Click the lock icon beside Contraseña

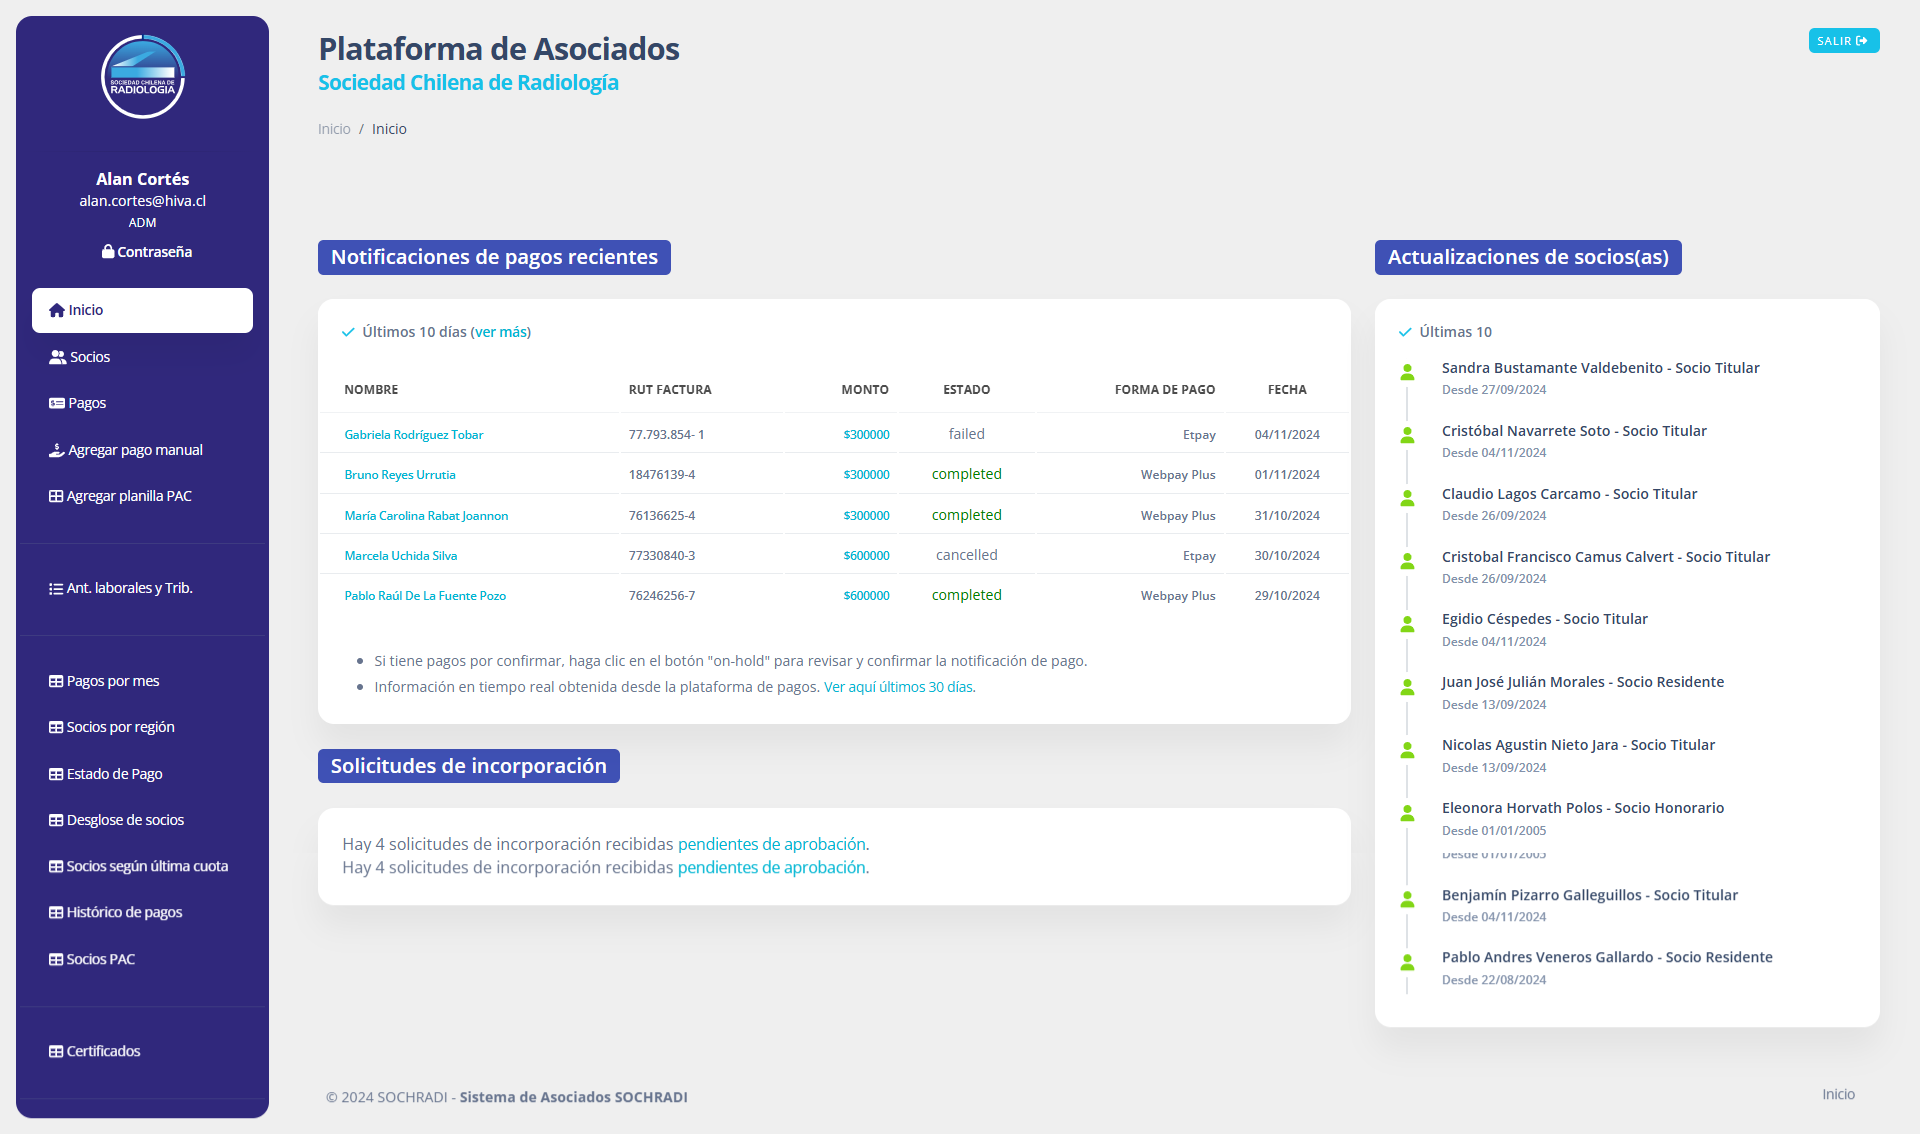107,252
